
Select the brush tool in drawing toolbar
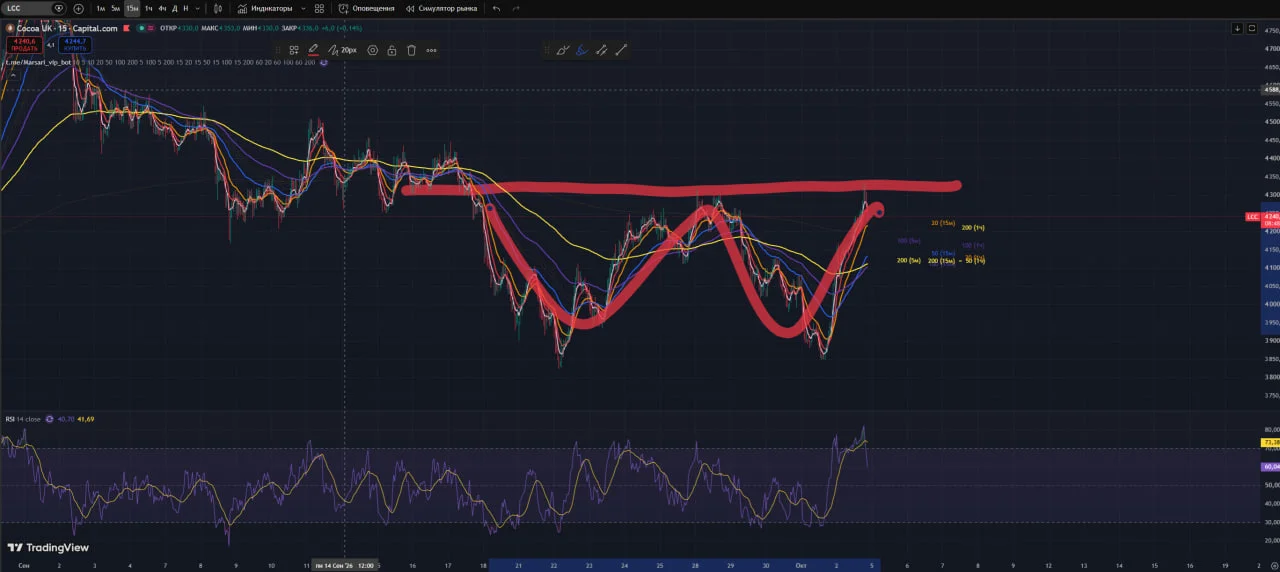(563, 50)
